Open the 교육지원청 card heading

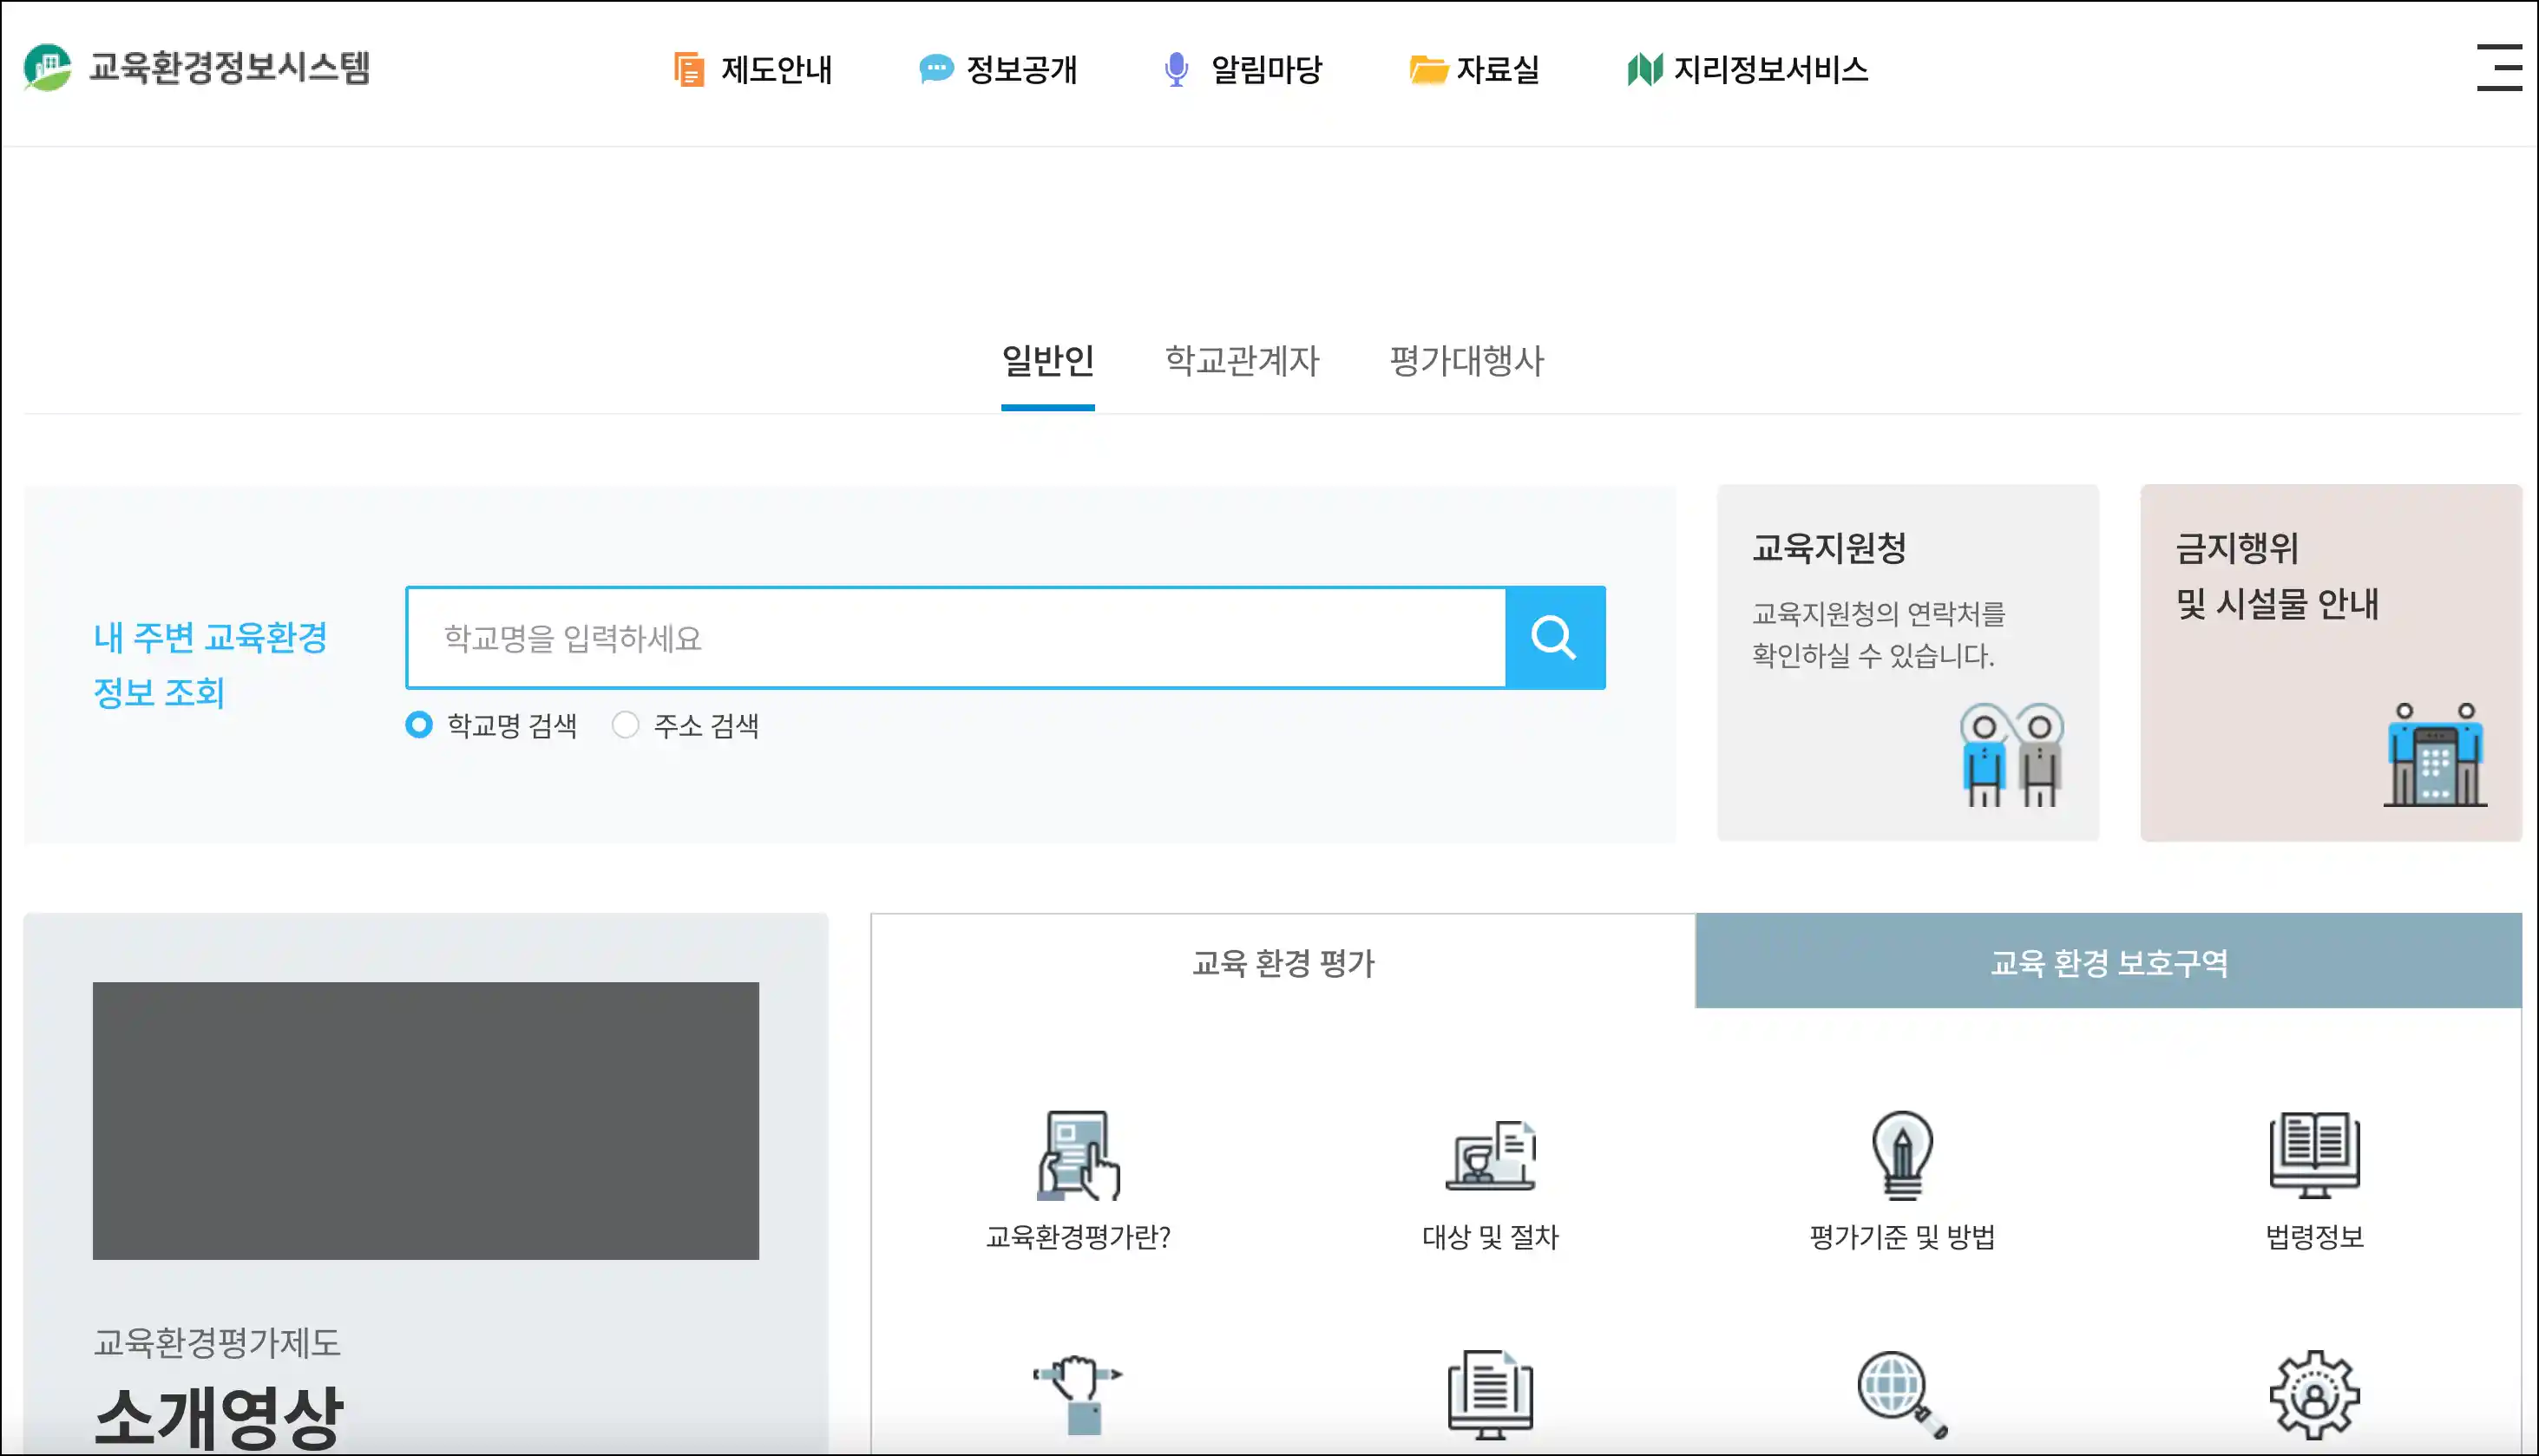pos(1829,548)
